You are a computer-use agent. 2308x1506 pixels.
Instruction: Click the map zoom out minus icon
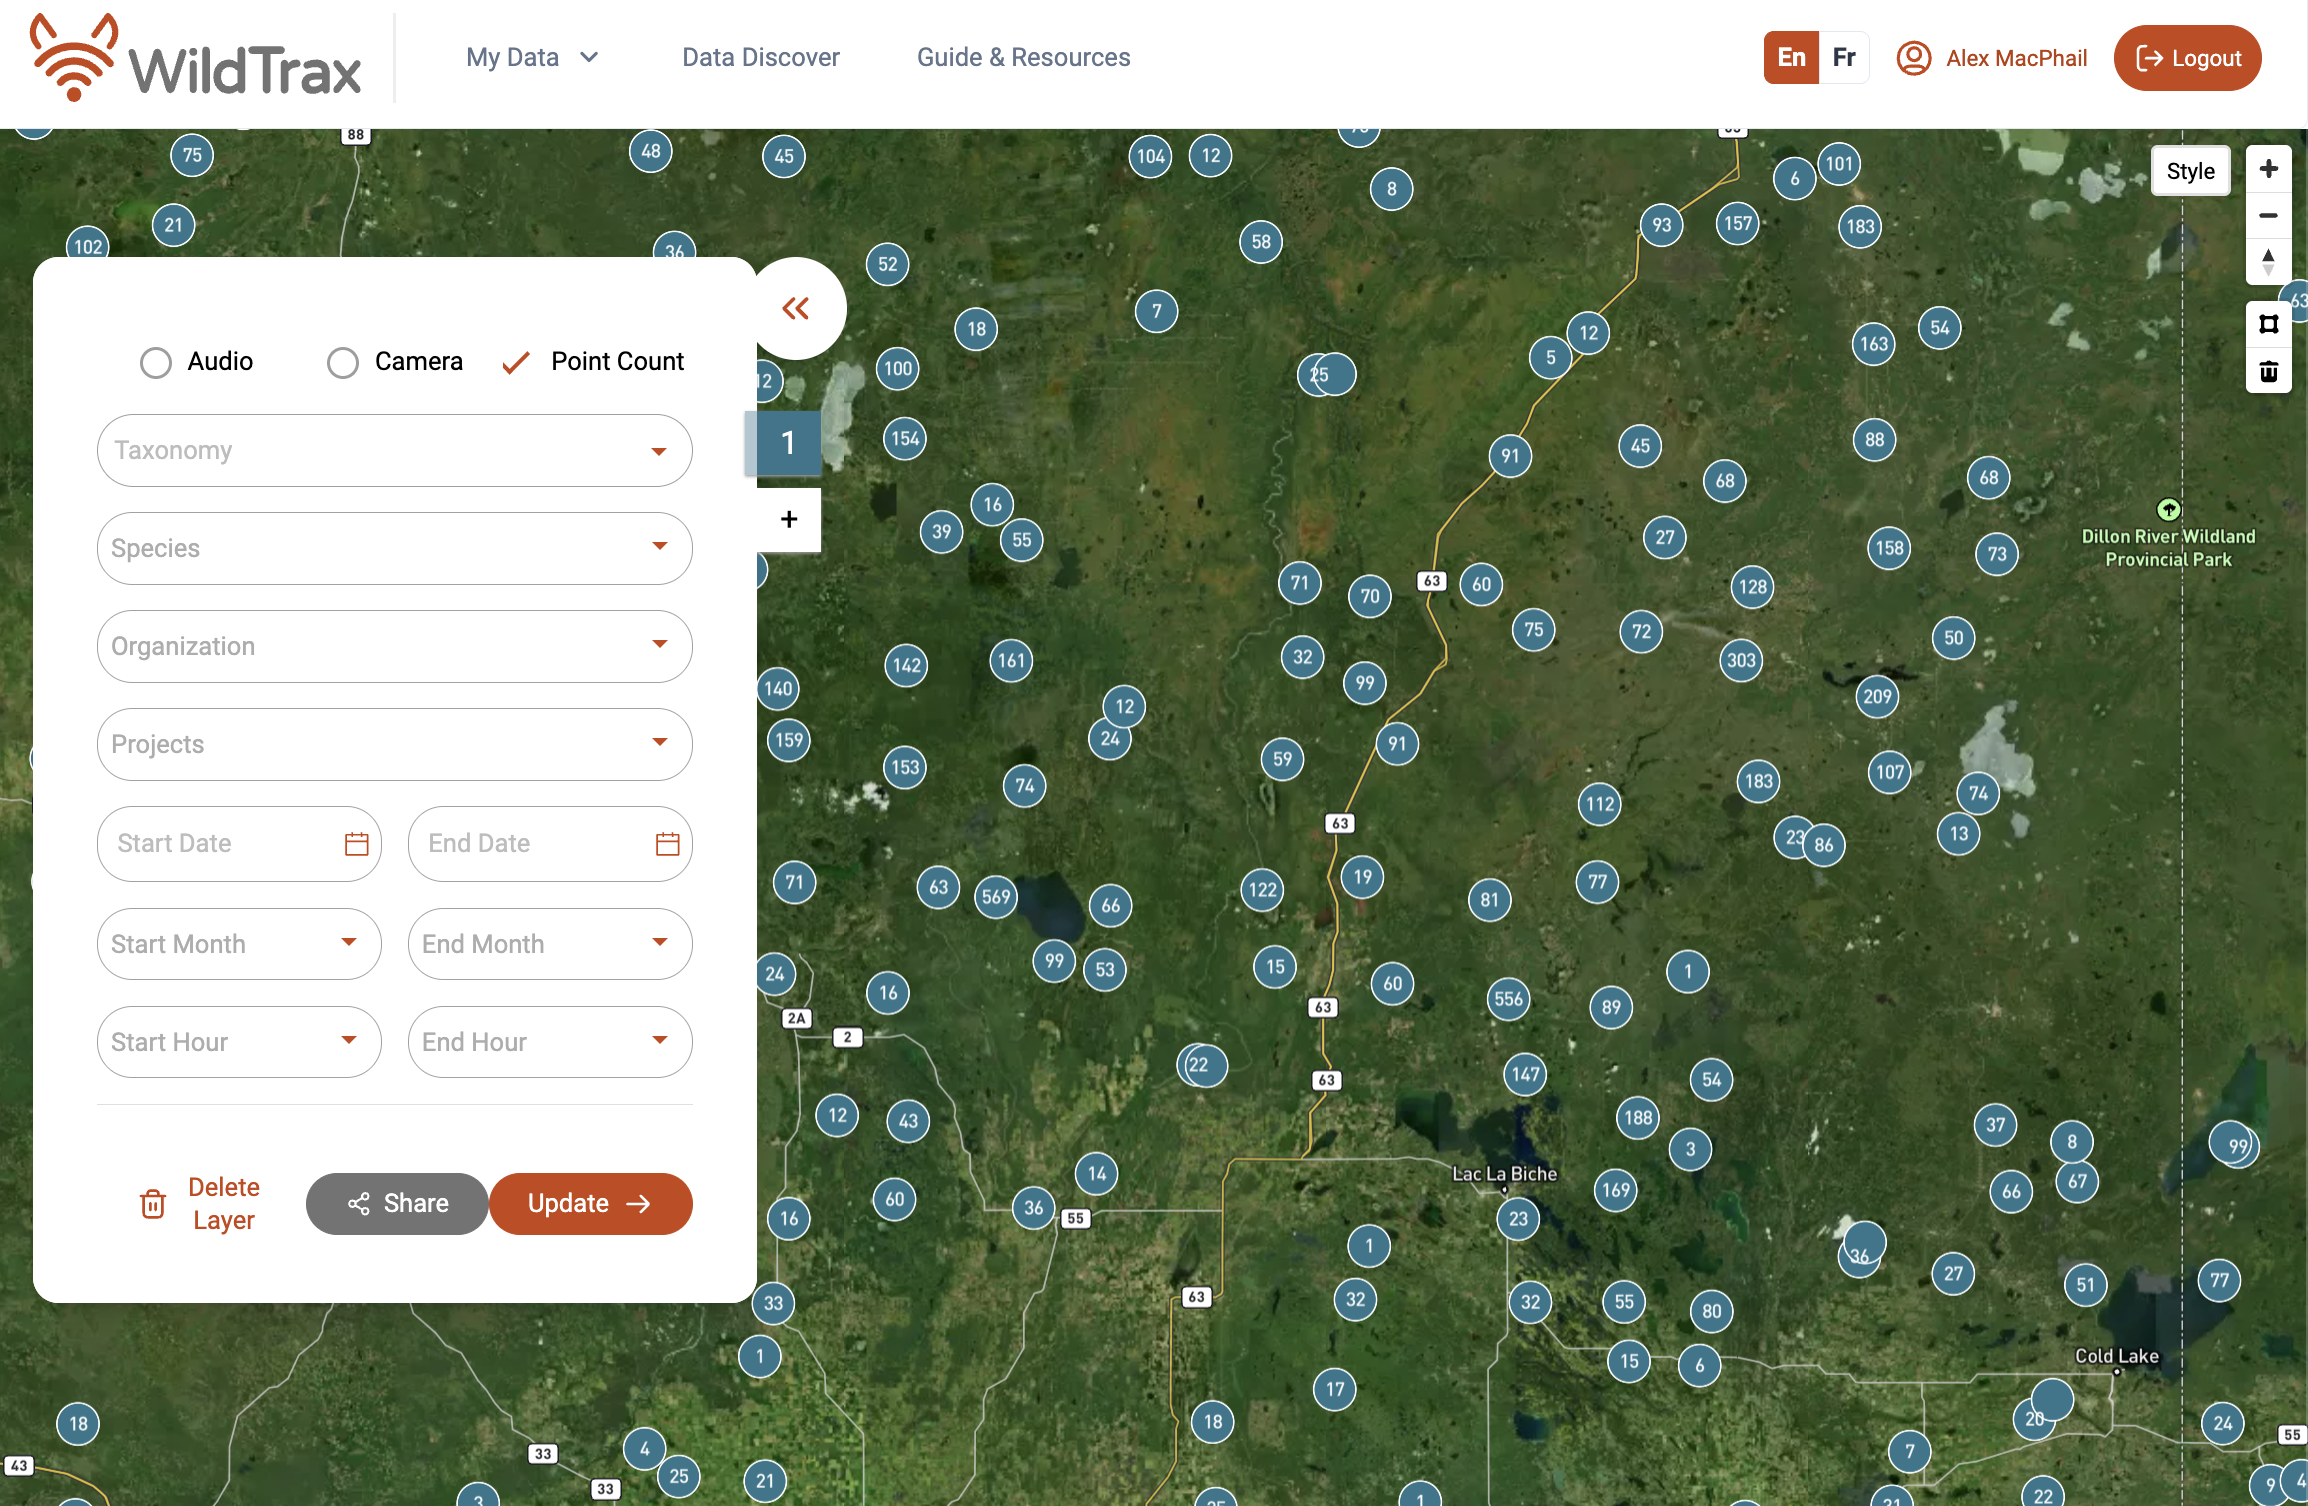point(2268,216)
